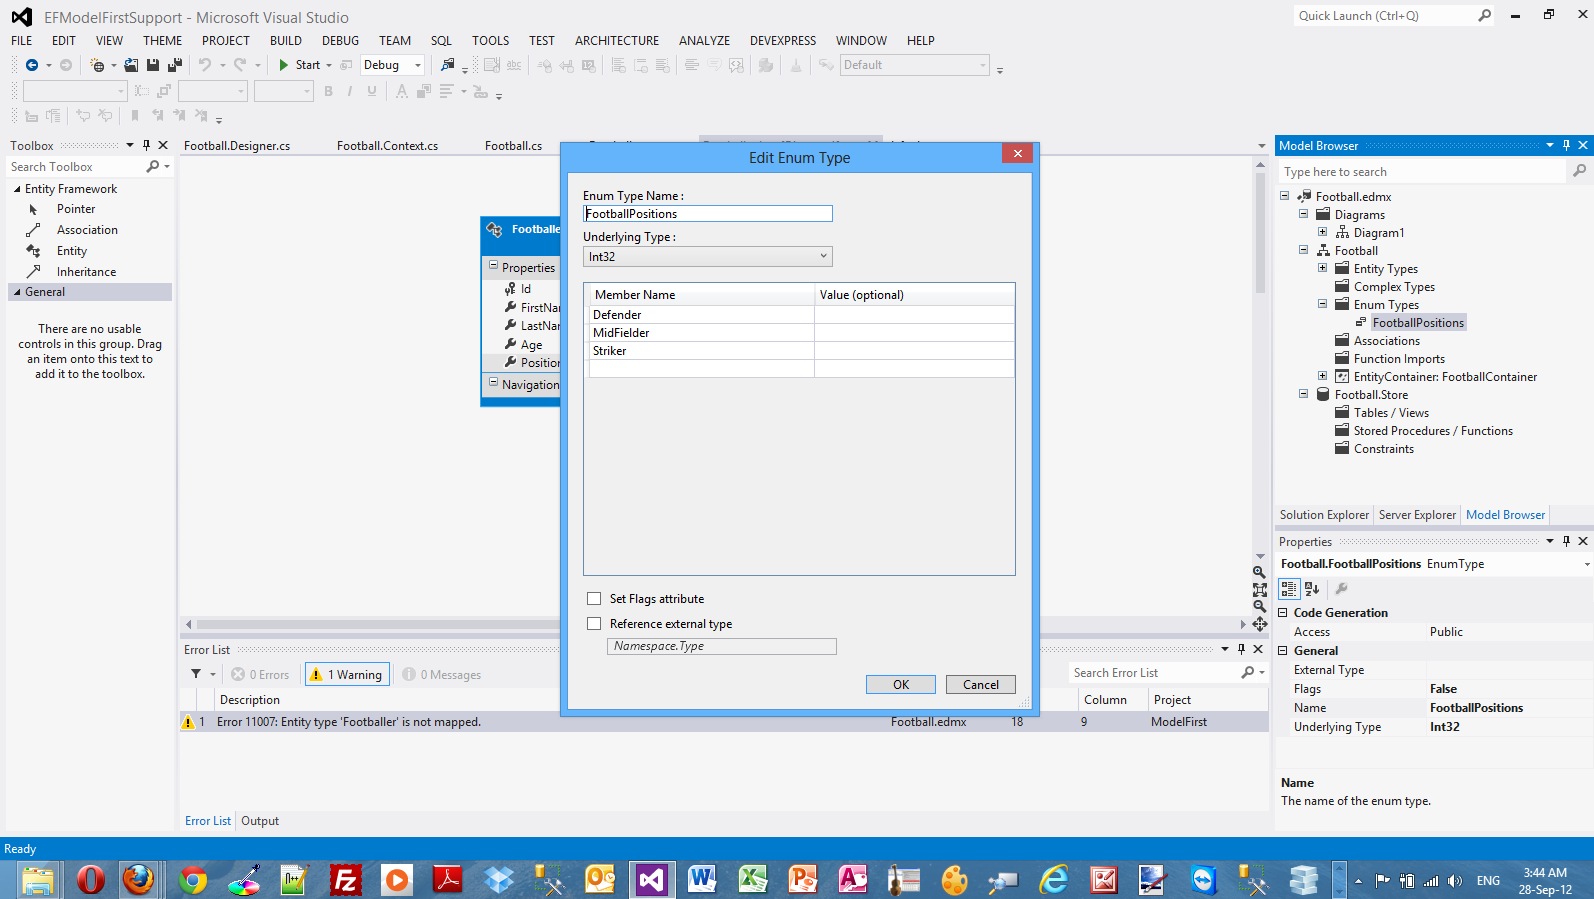The height and width of the screenshot is (899, 1594).
Task: Collapse the Diagrams tree node
Action: pyautogui.click(x=1304, y=214)
